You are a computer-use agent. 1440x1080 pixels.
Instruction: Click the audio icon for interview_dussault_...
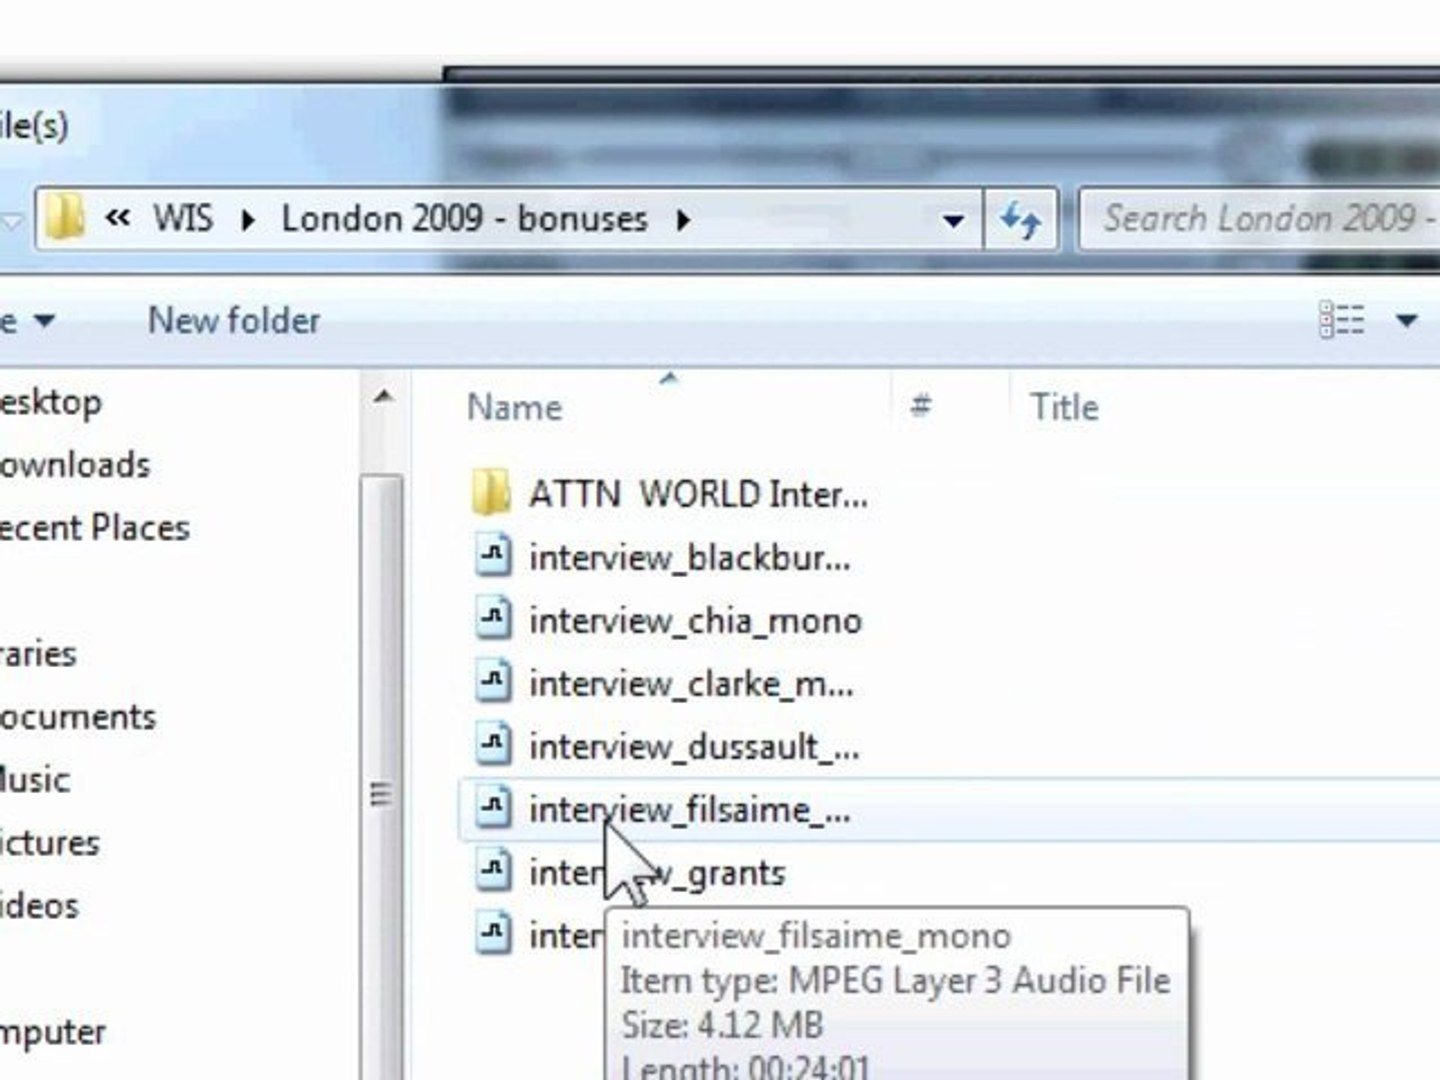492,746
